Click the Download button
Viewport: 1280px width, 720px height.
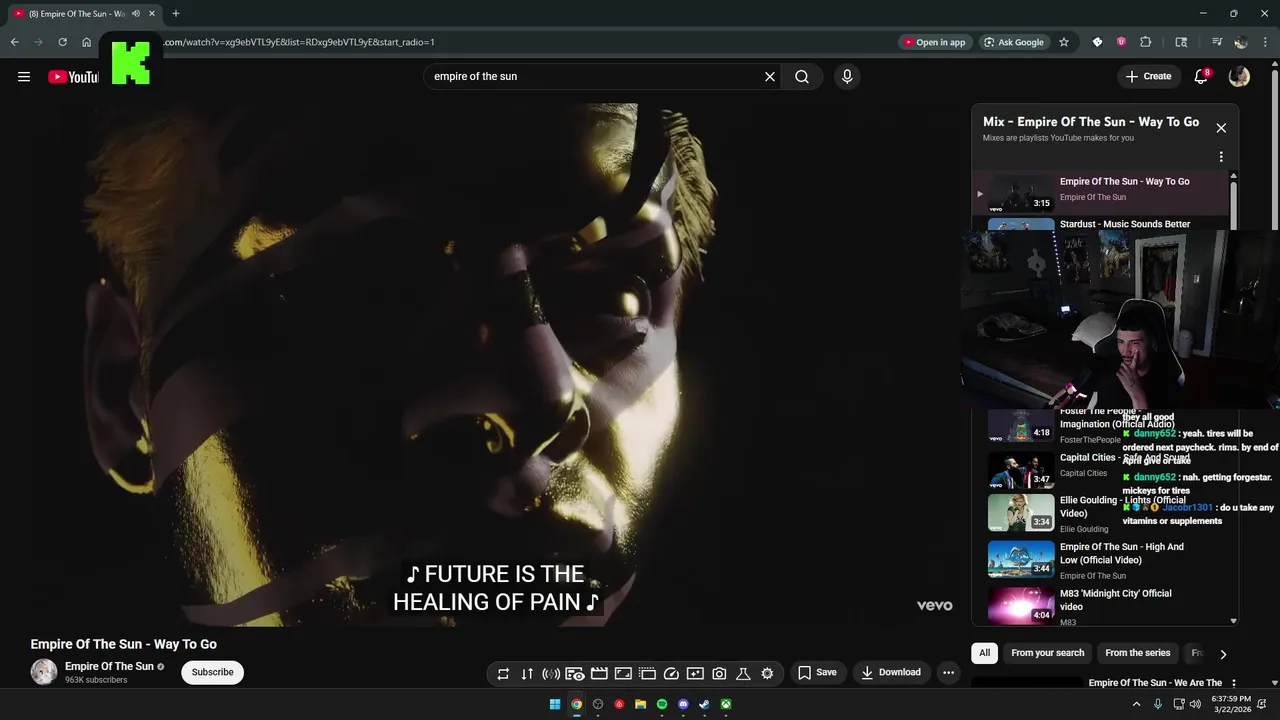click(891, 673)
